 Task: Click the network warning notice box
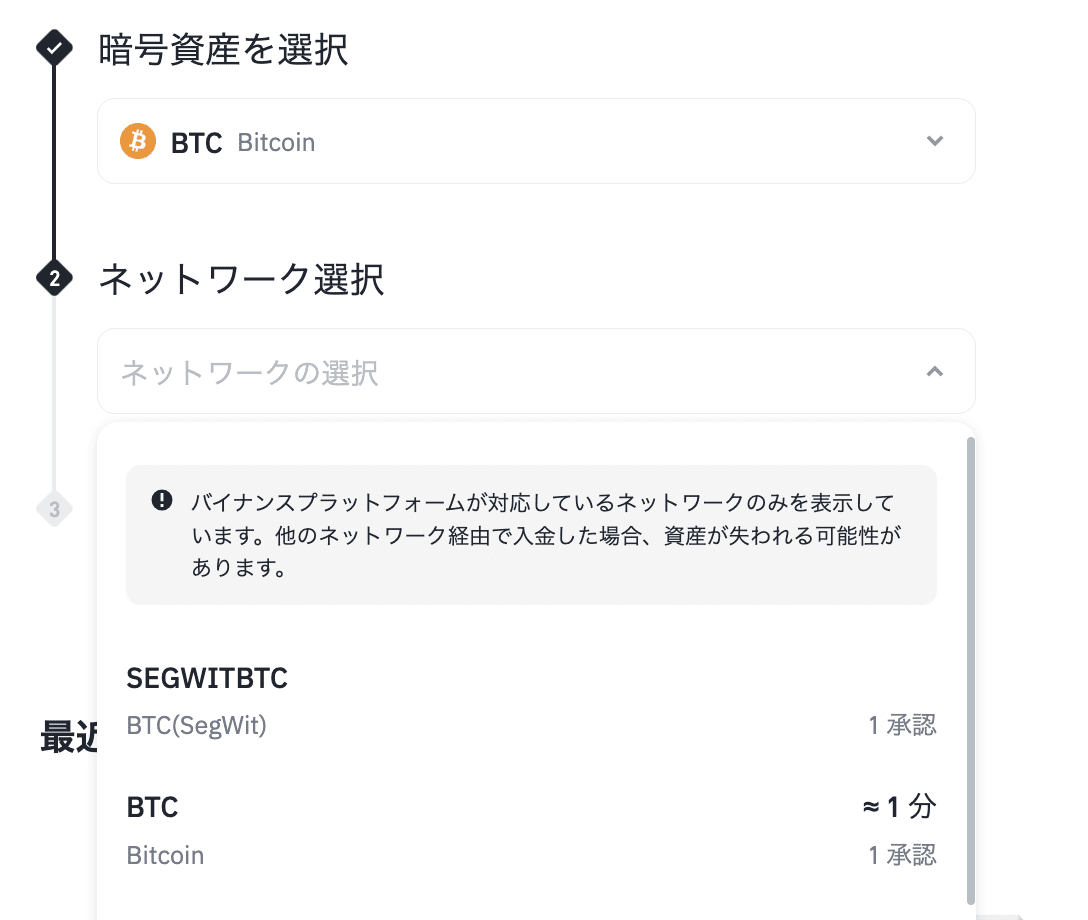tap(531, 534)
